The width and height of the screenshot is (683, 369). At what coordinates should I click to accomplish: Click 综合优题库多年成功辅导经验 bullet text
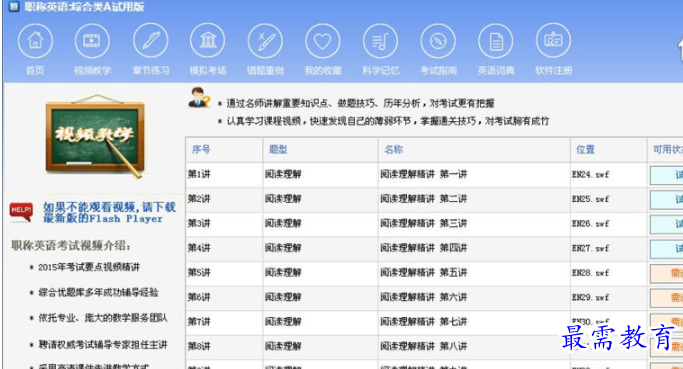point(98,293)
